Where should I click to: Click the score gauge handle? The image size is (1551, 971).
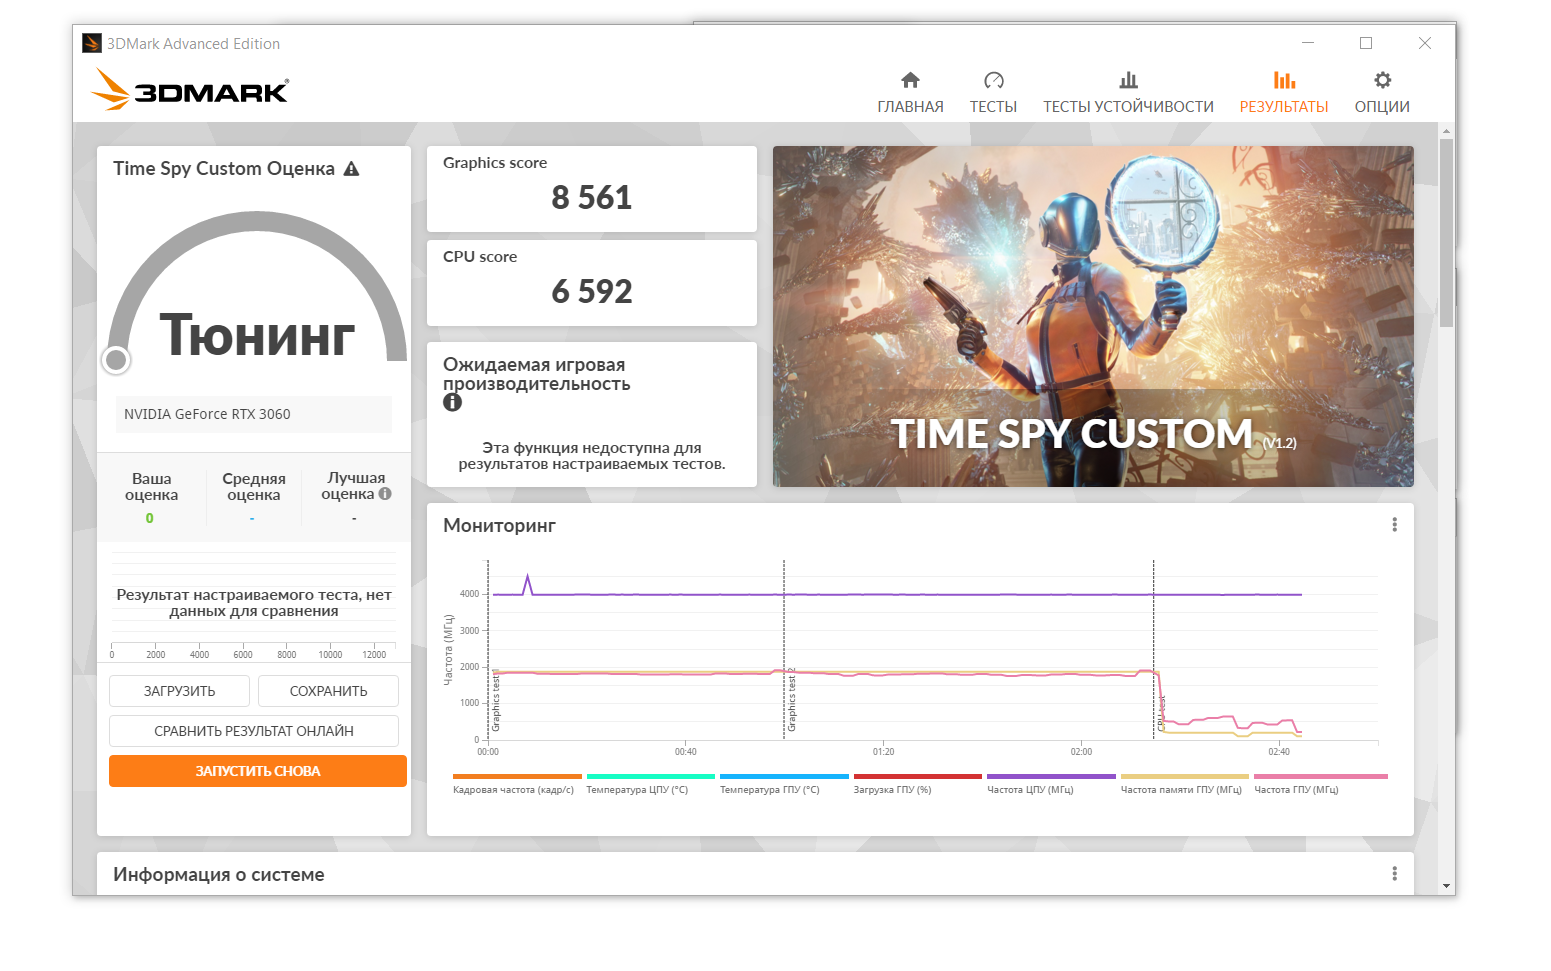[x=116, y=359]
